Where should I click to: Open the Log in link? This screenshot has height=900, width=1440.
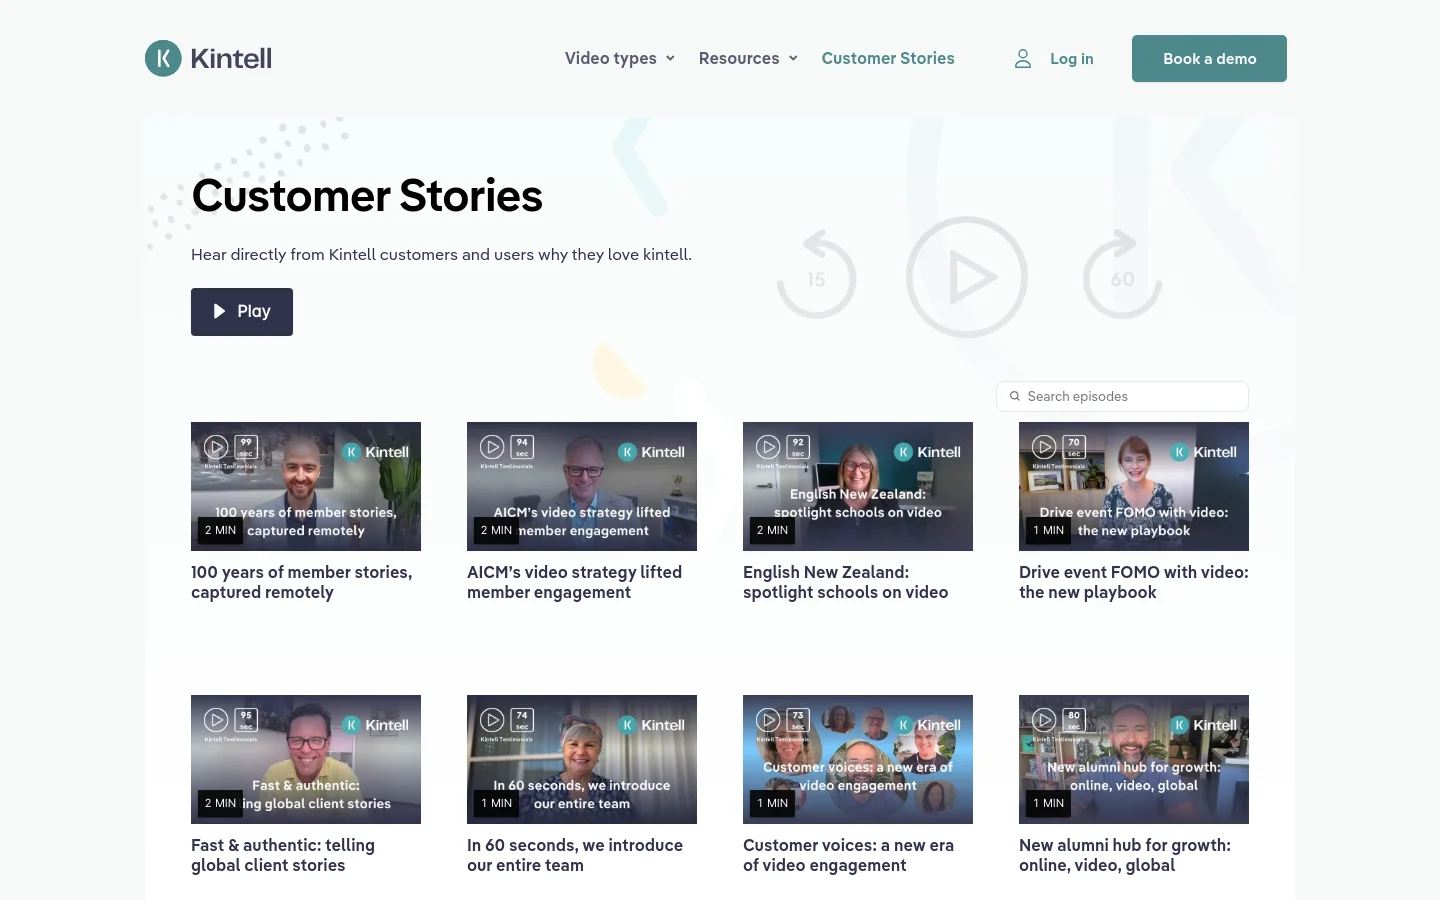[1072, 59]
